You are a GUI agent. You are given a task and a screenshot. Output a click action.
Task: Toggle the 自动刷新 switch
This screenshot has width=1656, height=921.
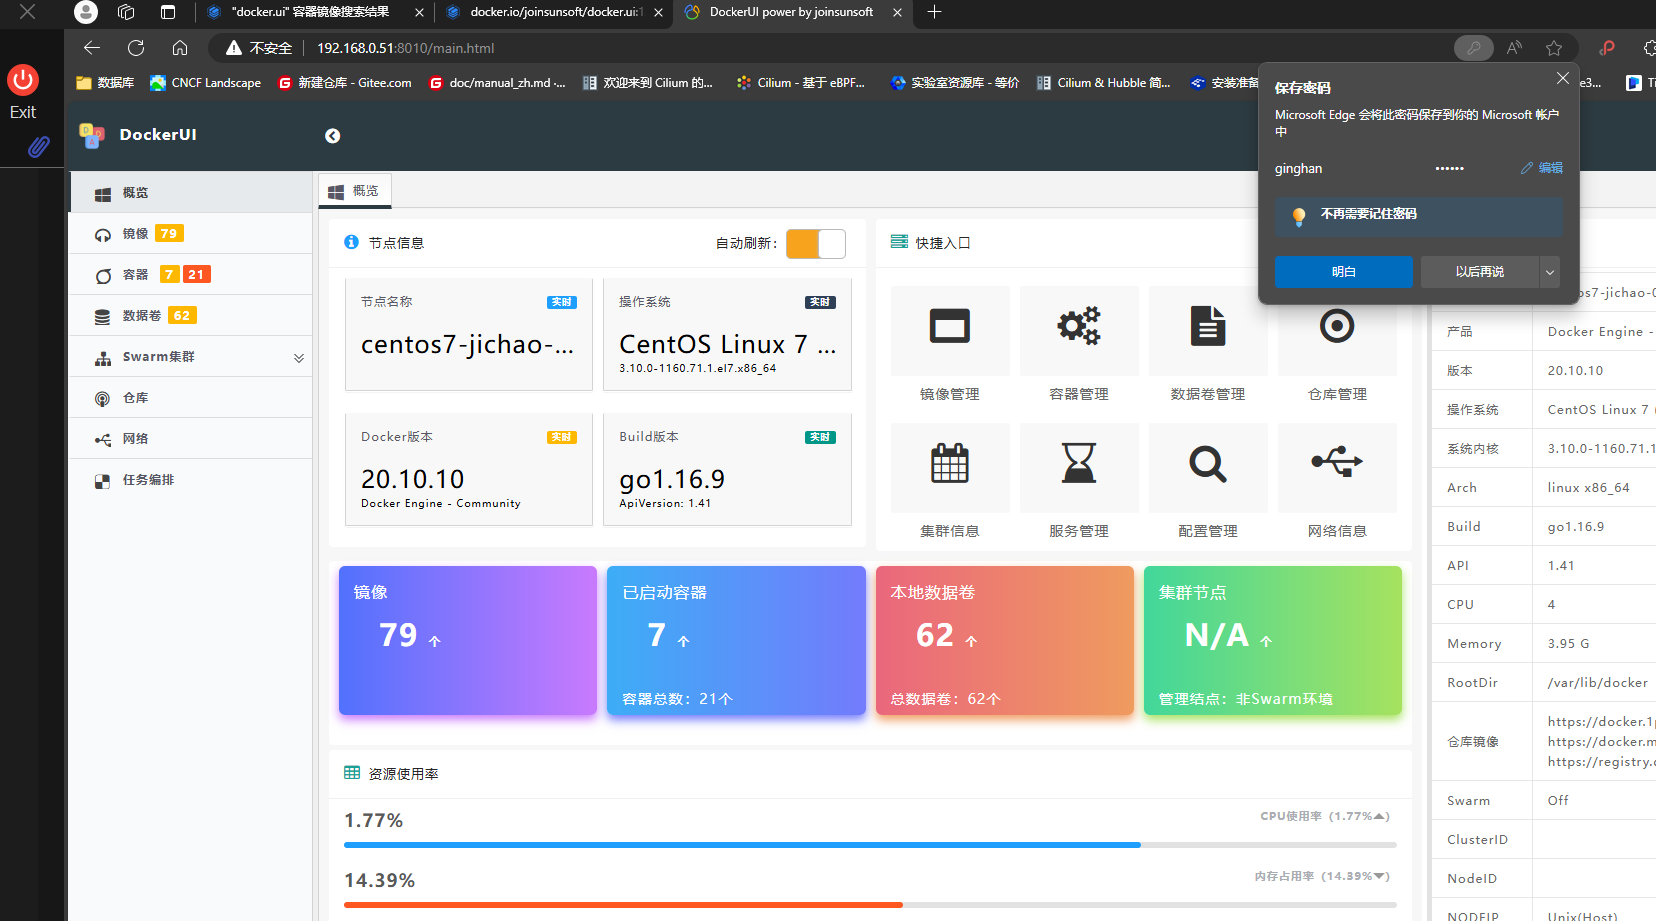816,243
